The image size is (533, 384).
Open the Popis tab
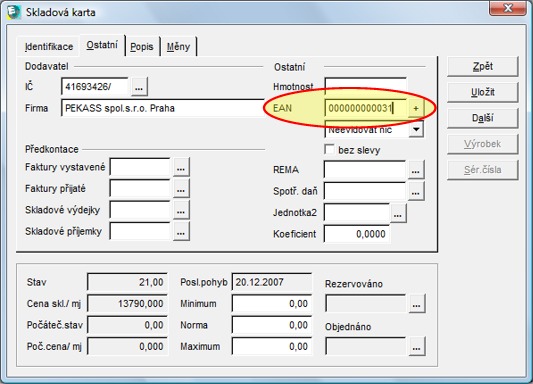coord(142,47)
